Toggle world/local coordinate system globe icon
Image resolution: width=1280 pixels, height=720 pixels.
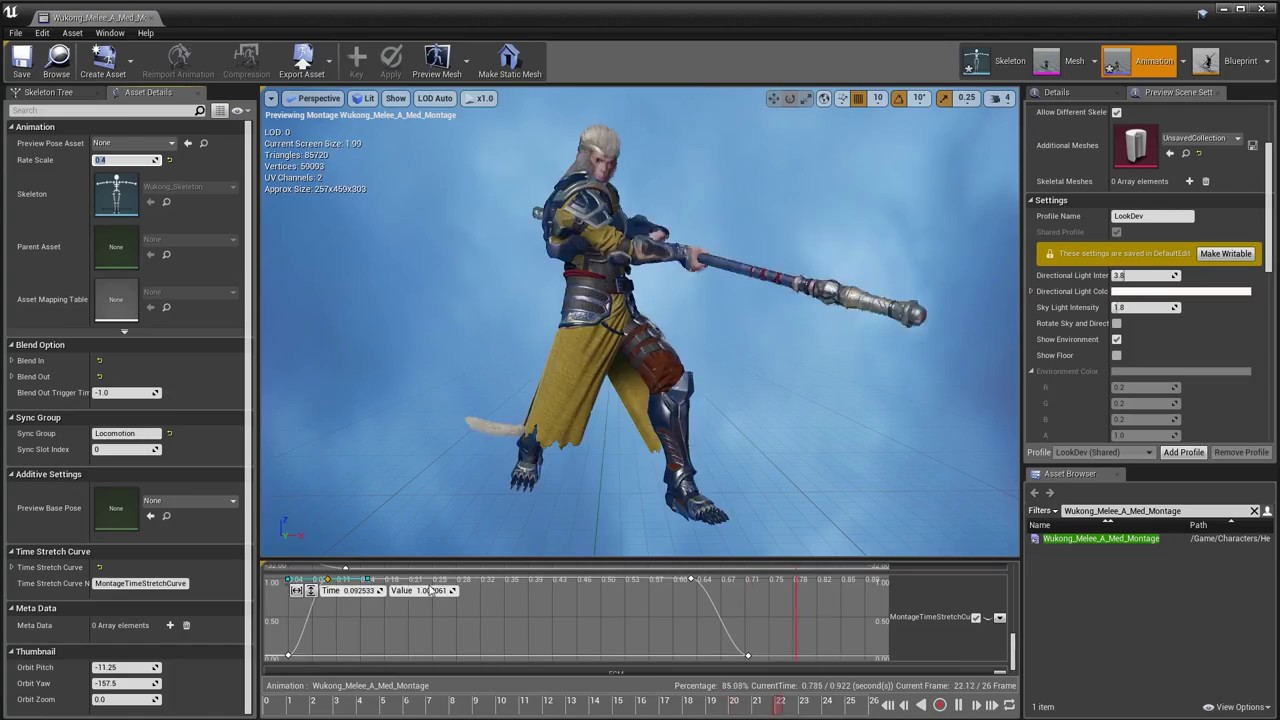[824, 98]
